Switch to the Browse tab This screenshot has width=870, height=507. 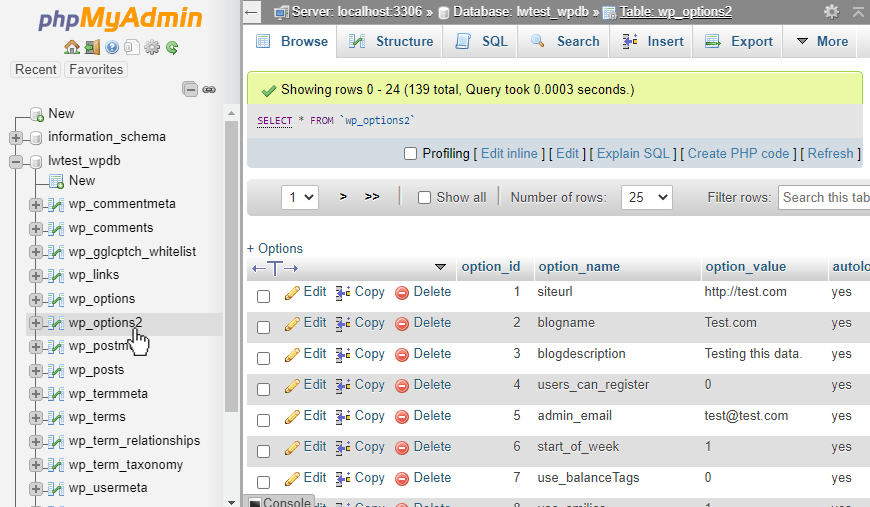[292, 42]
